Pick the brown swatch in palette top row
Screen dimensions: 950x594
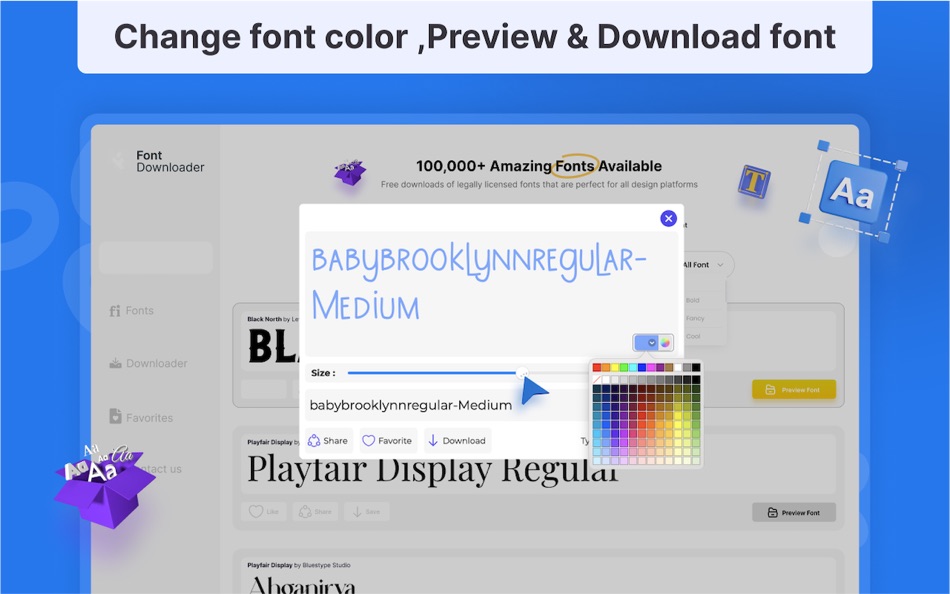click(669, 367)
